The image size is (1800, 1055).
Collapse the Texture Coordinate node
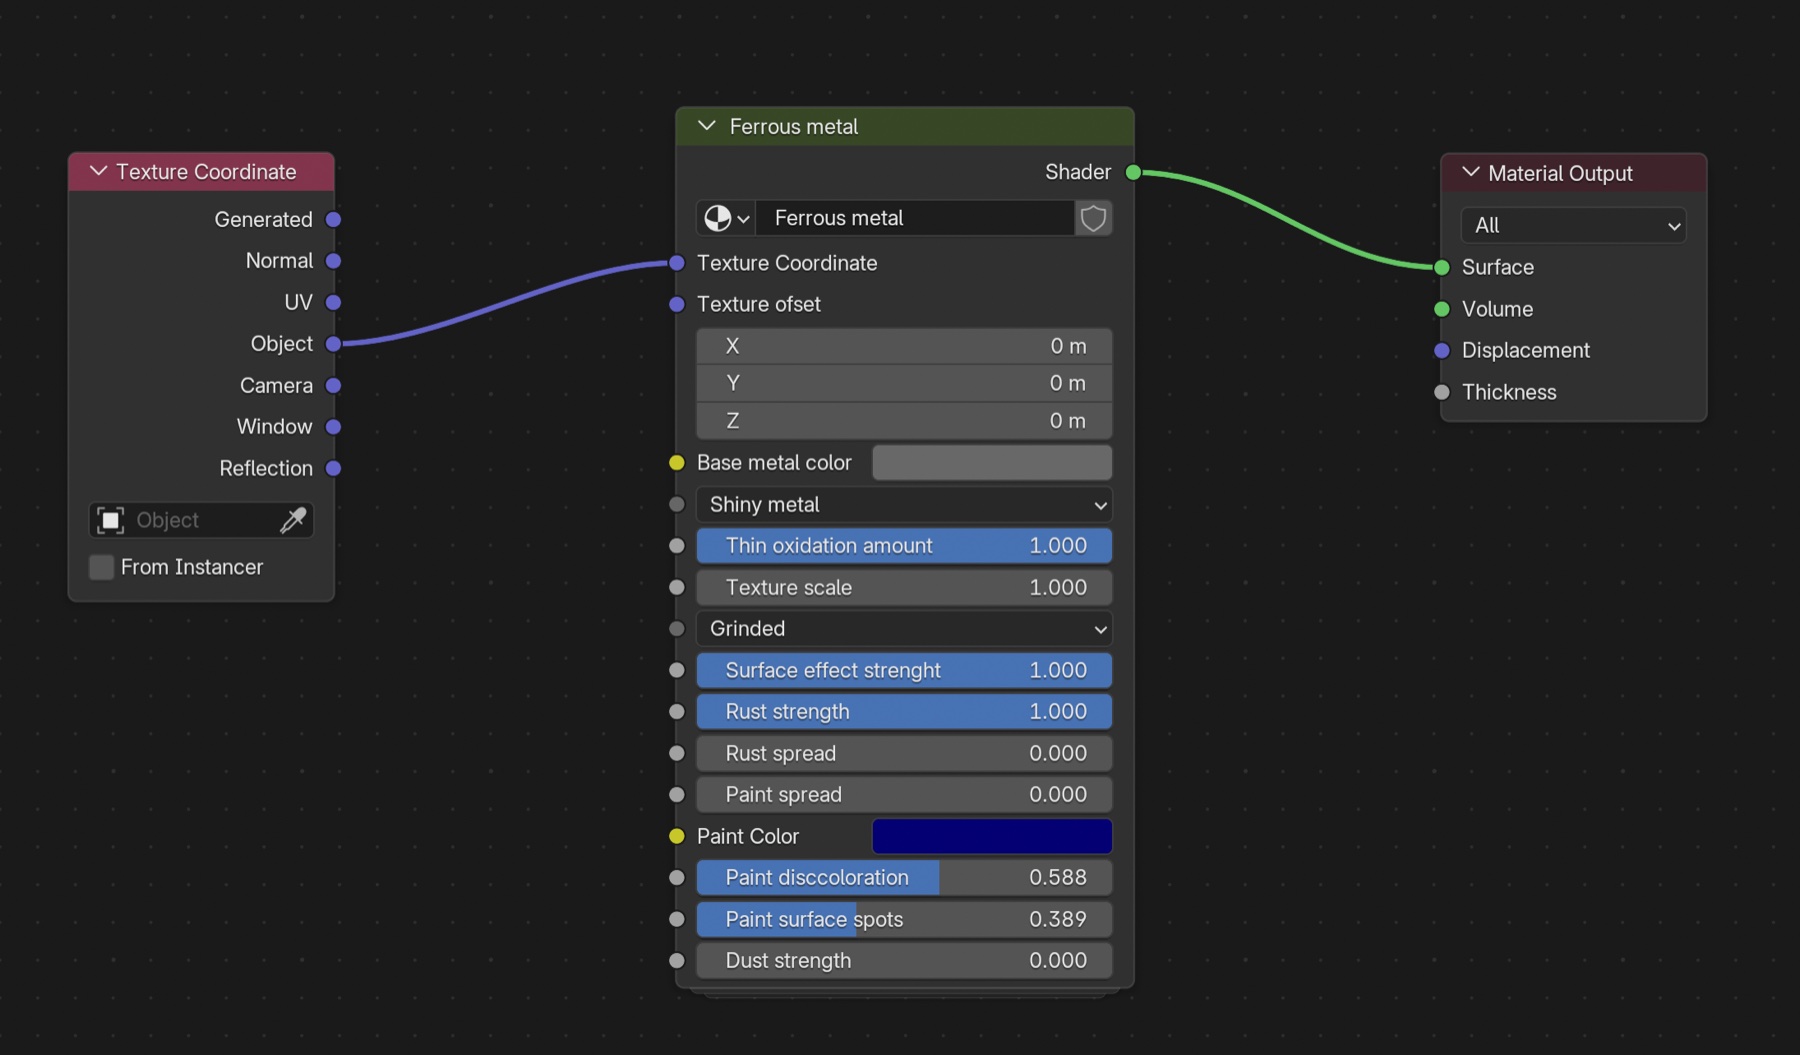click(x=98, y=171)
